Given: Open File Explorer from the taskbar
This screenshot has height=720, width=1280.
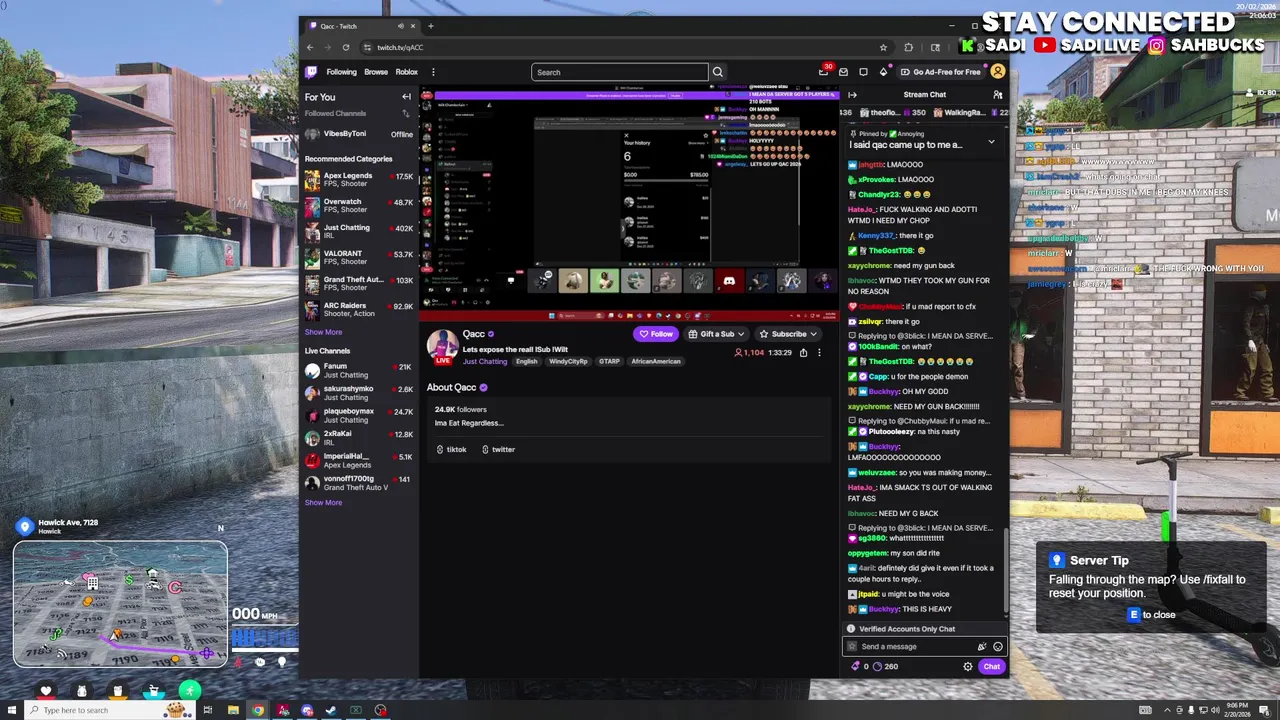Looking at the screenshot, I should [233, 710].
